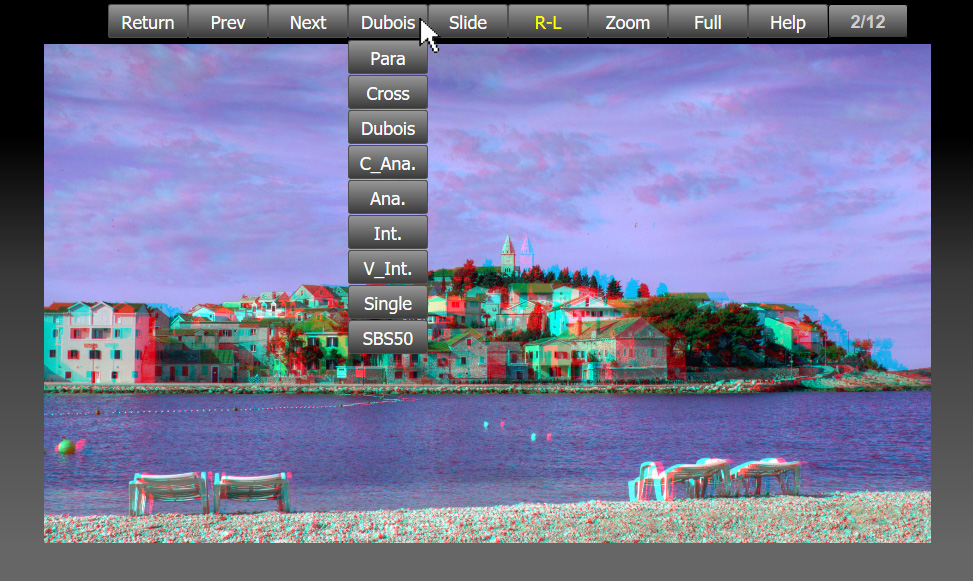Advance to the Next image

[308, 22]
